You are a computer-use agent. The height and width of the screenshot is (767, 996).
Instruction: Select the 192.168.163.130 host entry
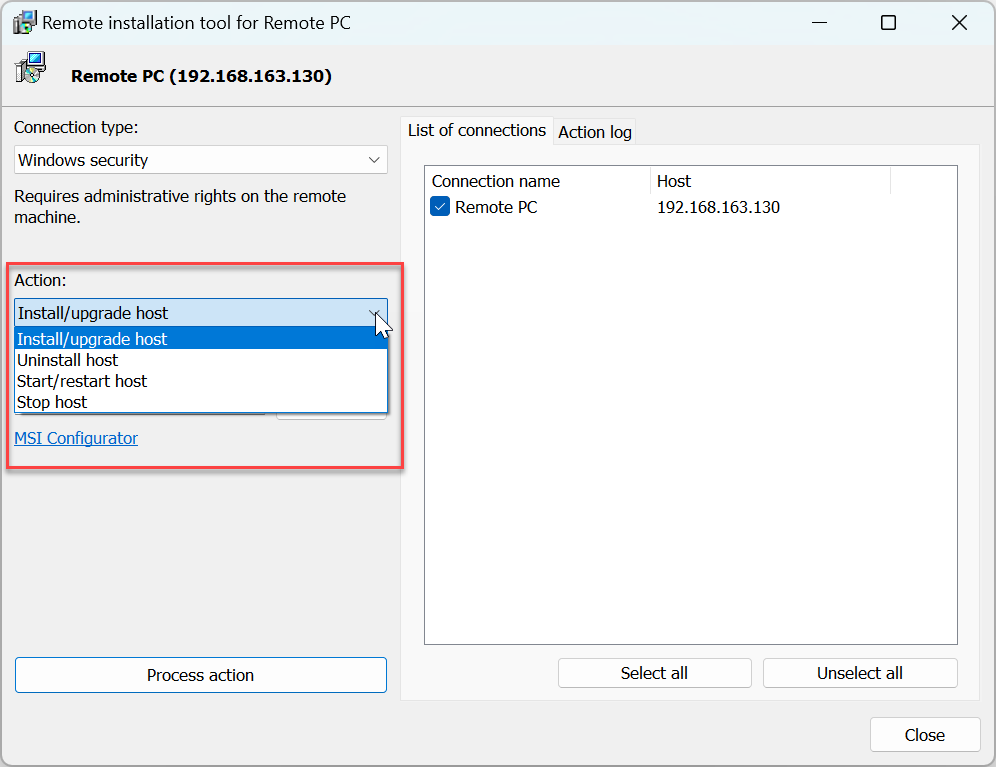[x=718, y=208]
